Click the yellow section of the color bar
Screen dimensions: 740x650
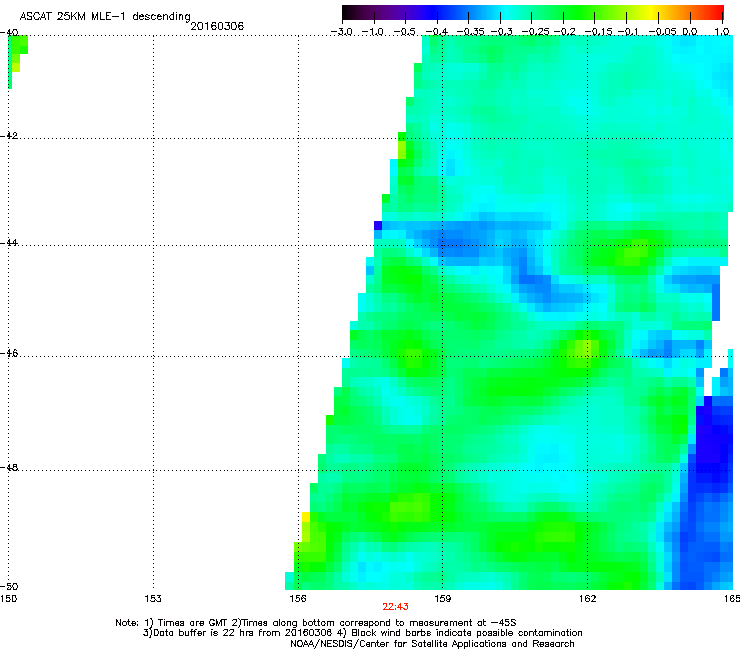[653, 13]
